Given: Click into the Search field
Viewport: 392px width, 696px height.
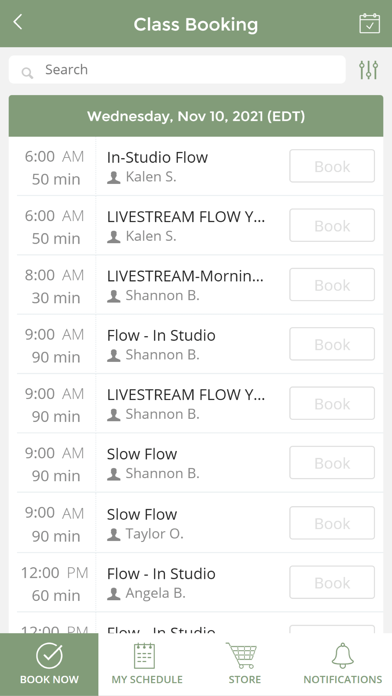Looking at the screenshot, I should click(x=177, y=69).
